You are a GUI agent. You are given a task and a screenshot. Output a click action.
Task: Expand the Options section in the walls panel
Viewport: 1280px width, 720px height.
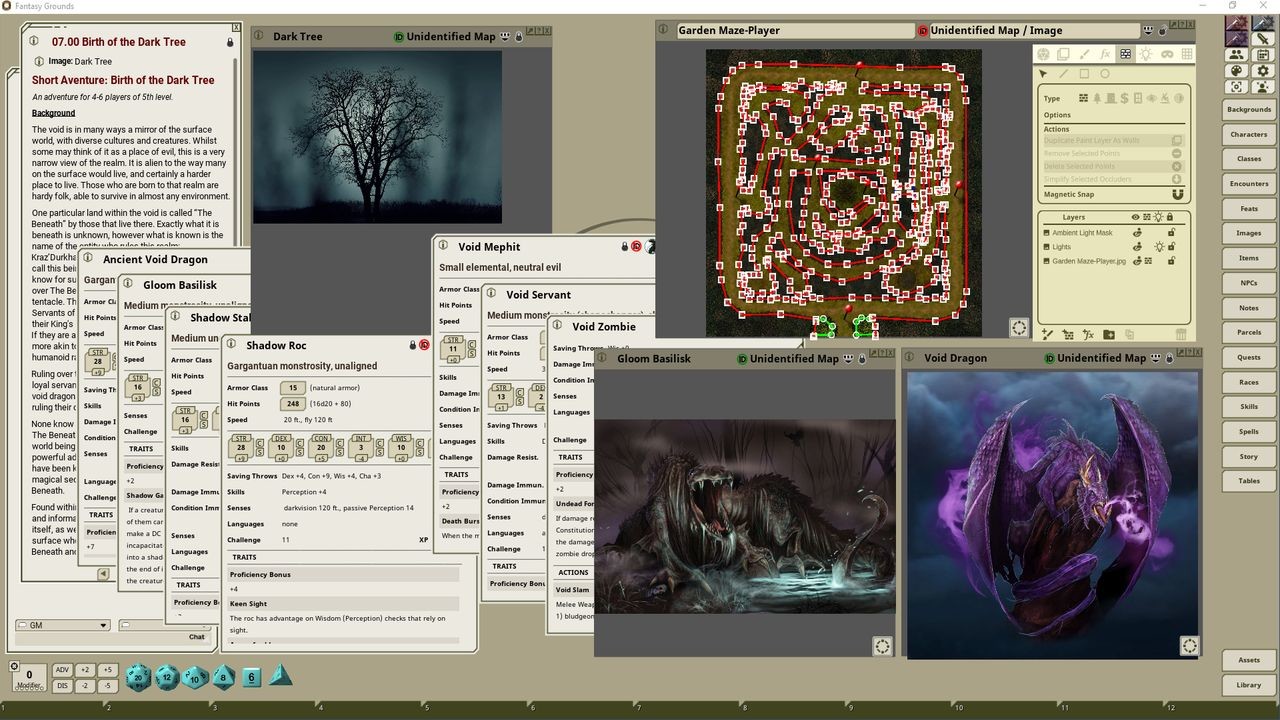pyautogui.click(x=1058, y=115)
